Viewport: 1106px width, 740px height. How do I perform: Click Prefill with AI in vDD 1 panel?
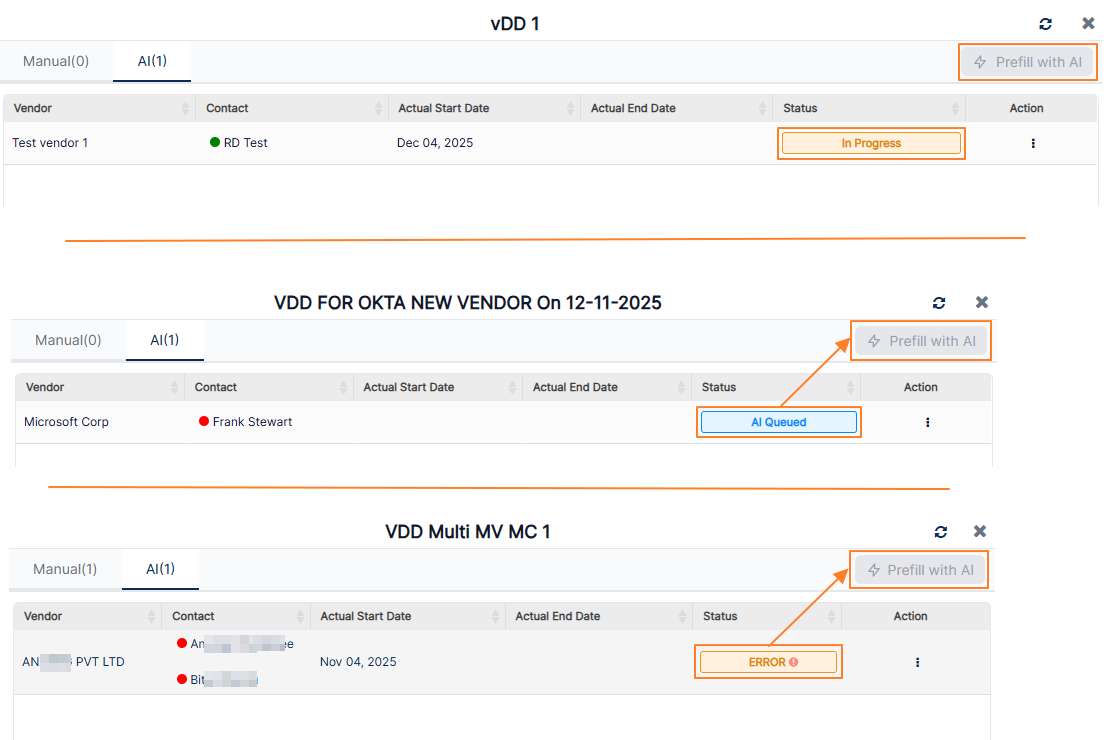click(x=1027, y=62)
